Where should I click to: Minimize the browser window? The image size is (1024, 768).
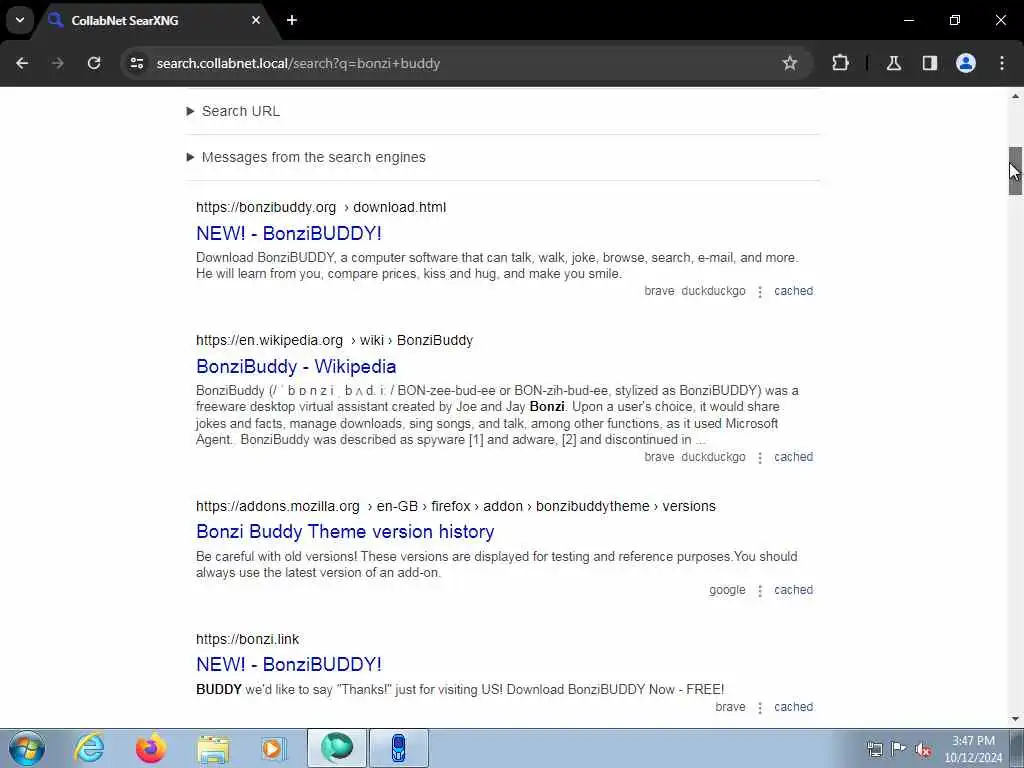(x=908, y=20)
